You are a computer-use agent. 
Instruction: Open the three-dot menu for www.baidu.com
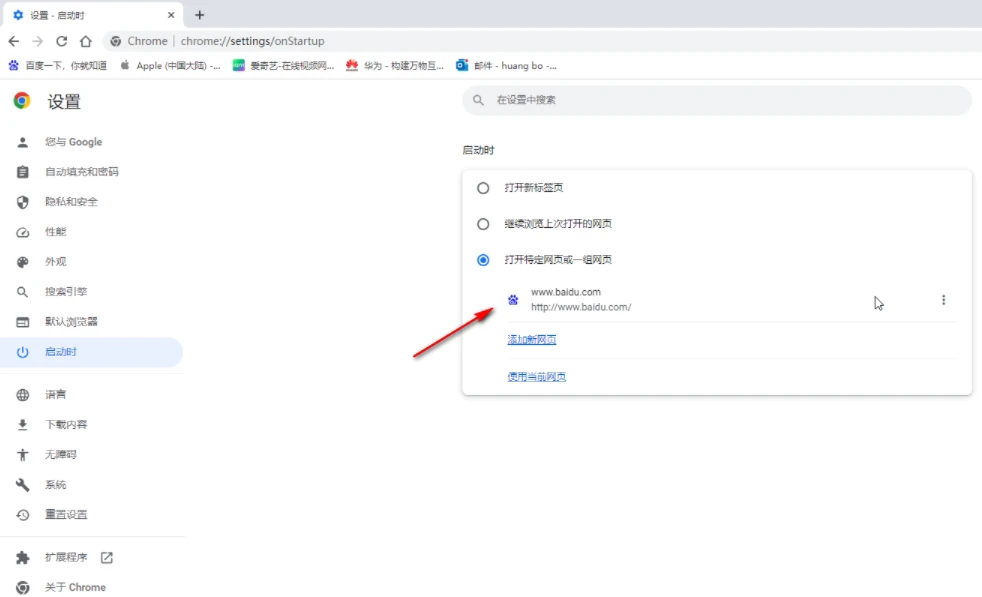tap(943, 300)
